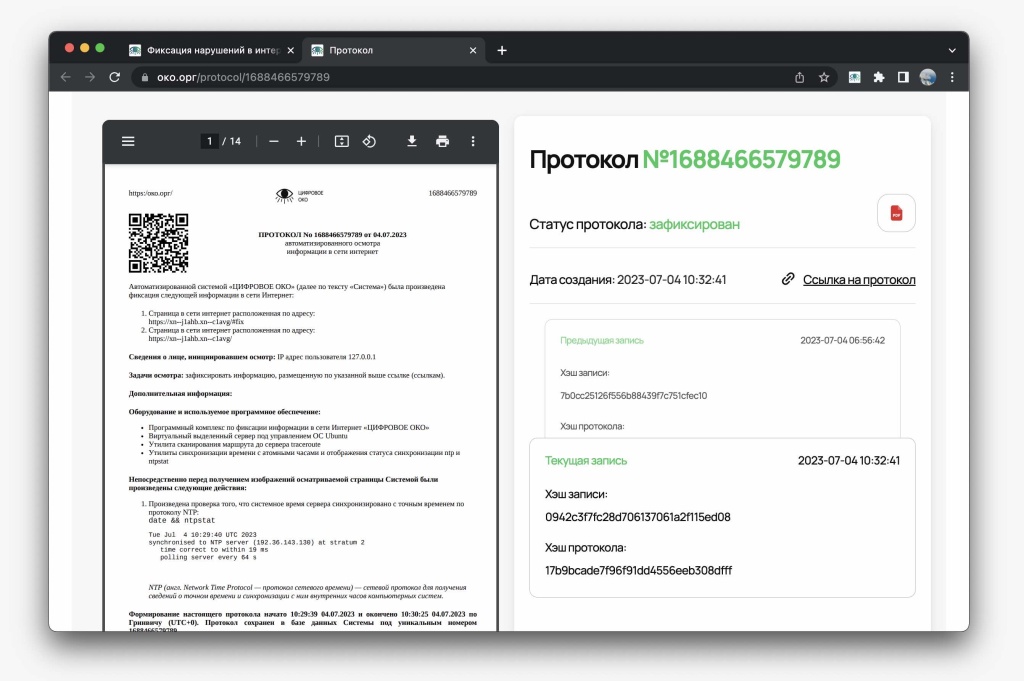Close the Фиксация нарушений tab
Screen dimensions: 1024x681
click(x=291, y=50)
